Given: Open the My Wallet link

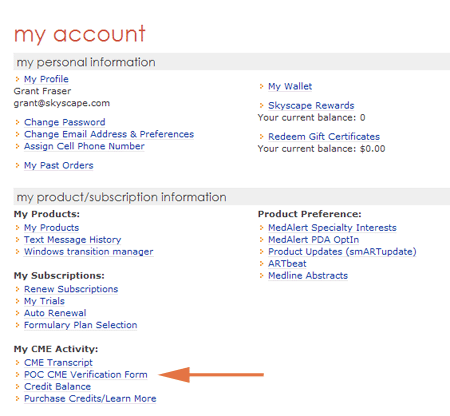Looking at the screenshot, I should 290,87.
